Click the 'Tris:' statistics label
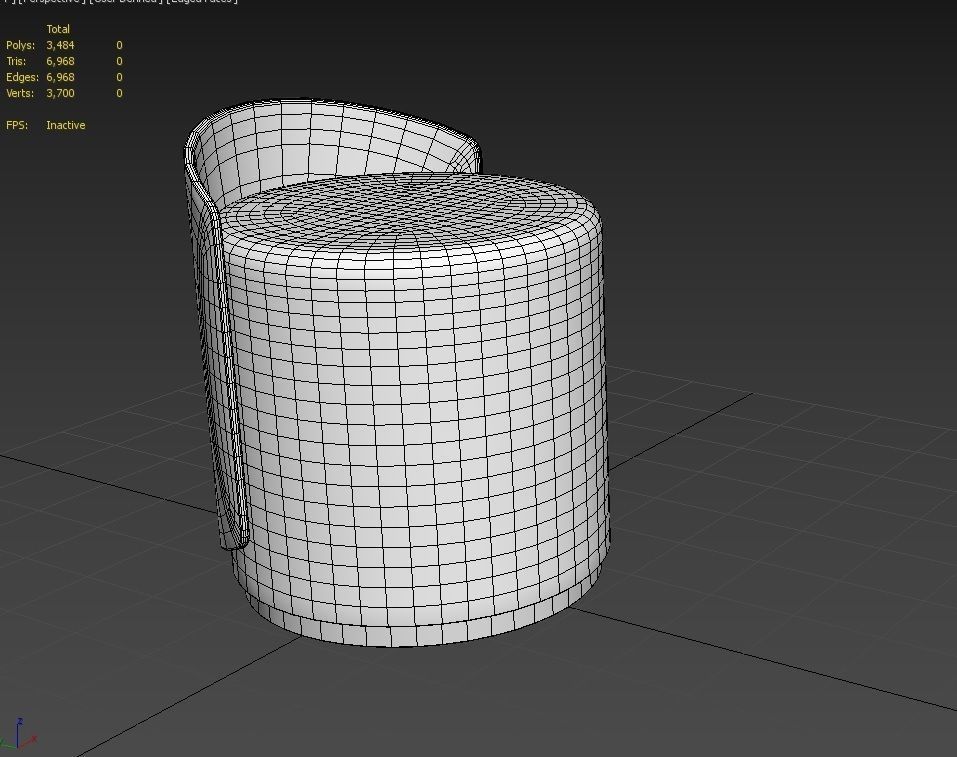Viewport: 957px width, 757px height. [x=16, y=61]
